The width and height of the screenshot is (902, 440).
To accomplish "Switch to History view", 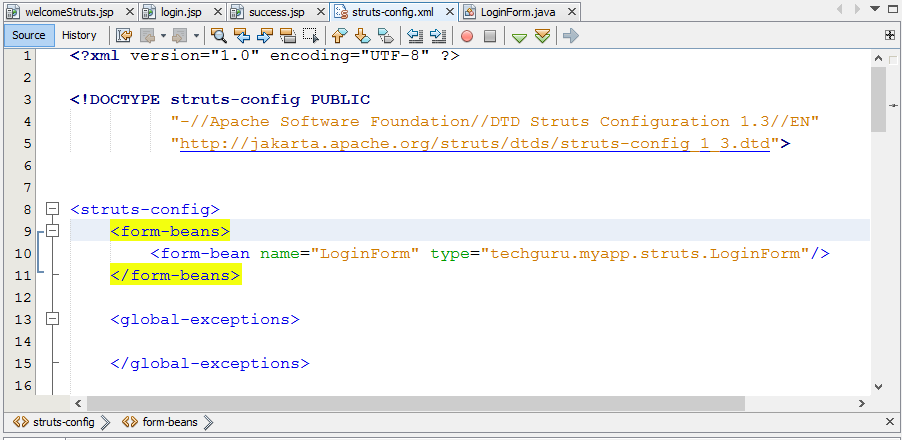I will 79,35.
